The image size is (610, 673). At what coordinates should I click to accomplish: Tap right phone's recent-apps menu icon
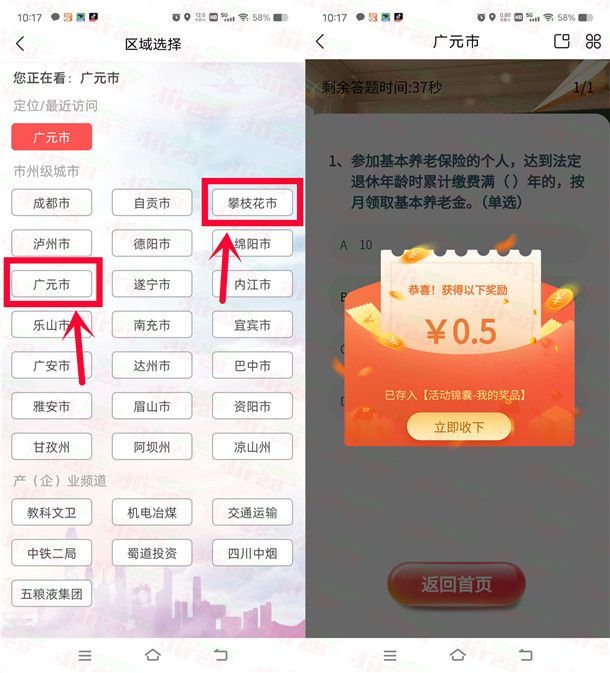point(390,655)
